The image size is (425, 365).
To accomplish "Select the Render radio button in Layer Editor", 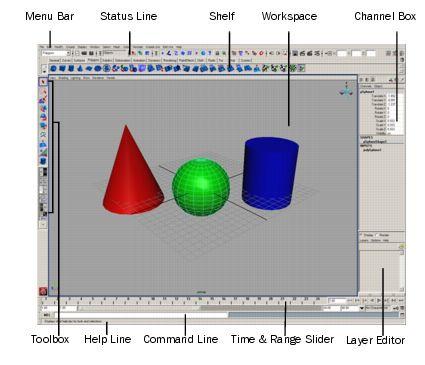I will (x=377, y=235).
